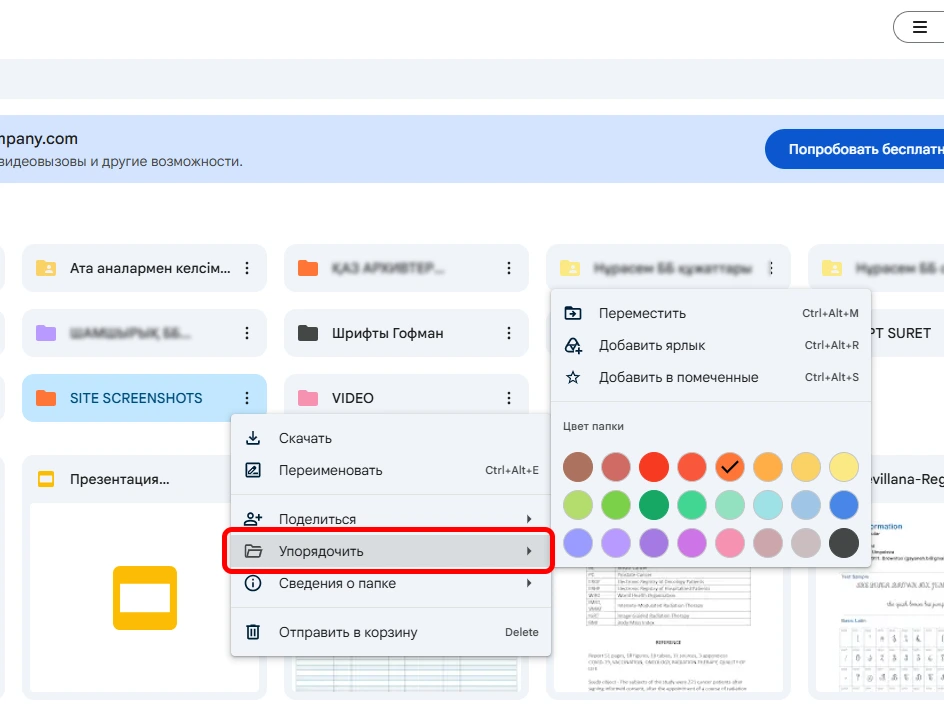
Task: Pick the pale yellow folder color swatch
Action: (x=843, y=467)
